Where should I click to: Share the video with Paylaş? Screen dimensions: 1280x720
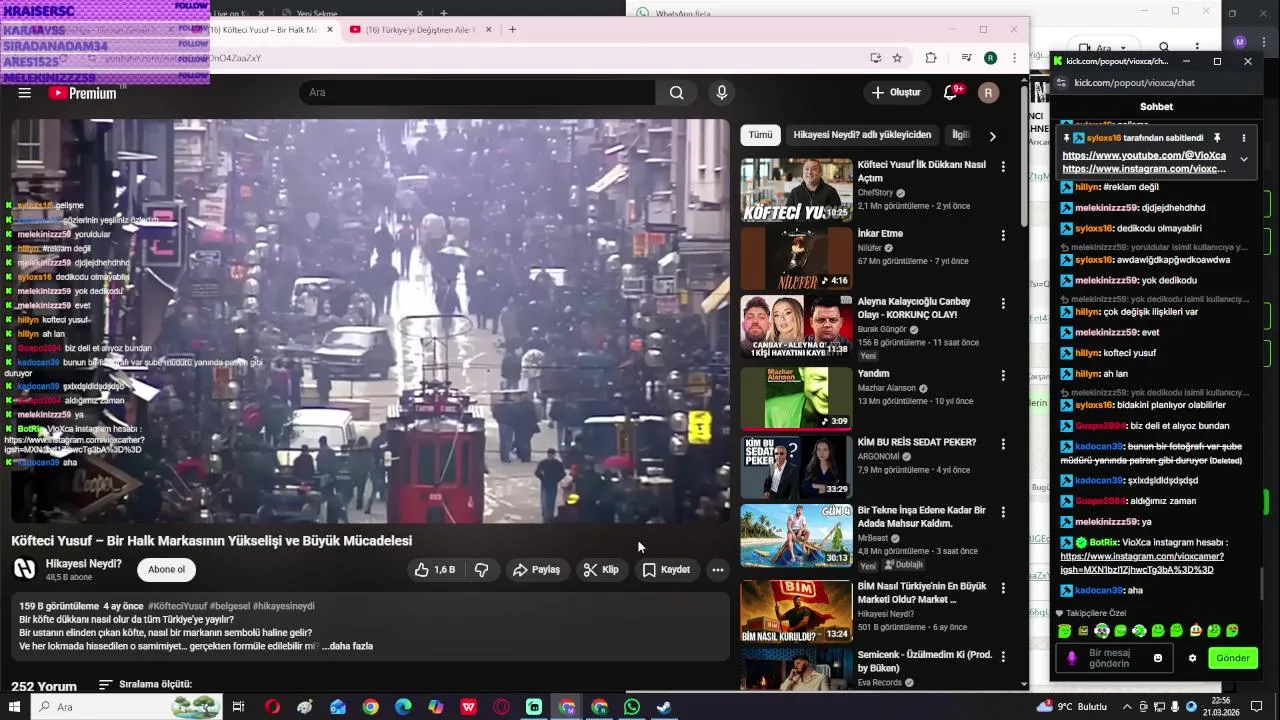pyautogui.click(x=536, y=570)
